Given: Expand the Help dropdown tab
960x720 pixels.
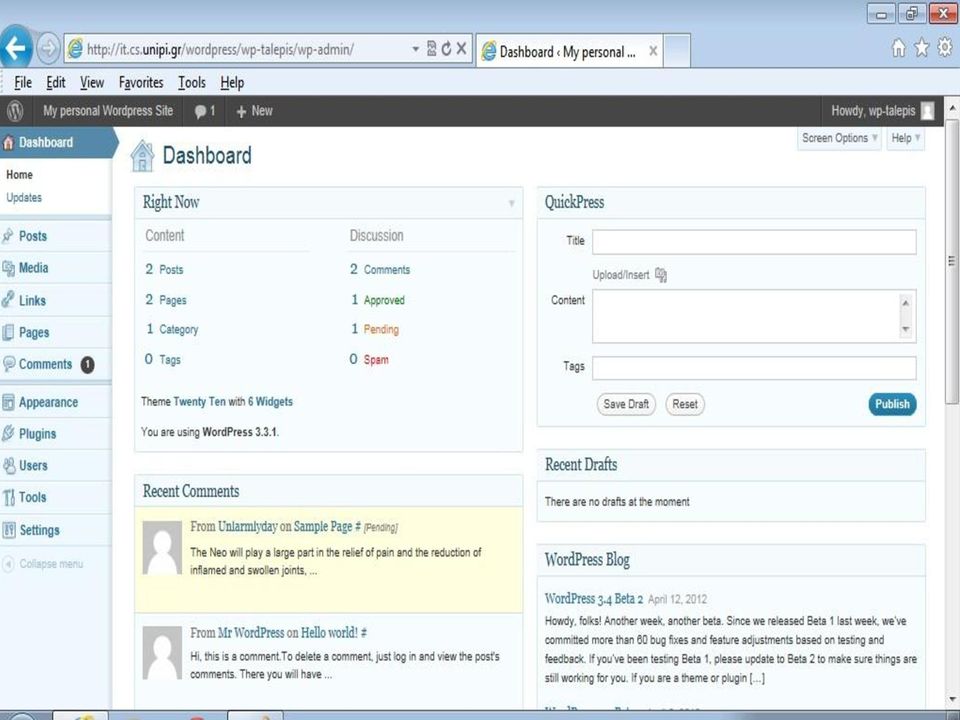Looking at the screenshot, I should click(x=906, y=138).
